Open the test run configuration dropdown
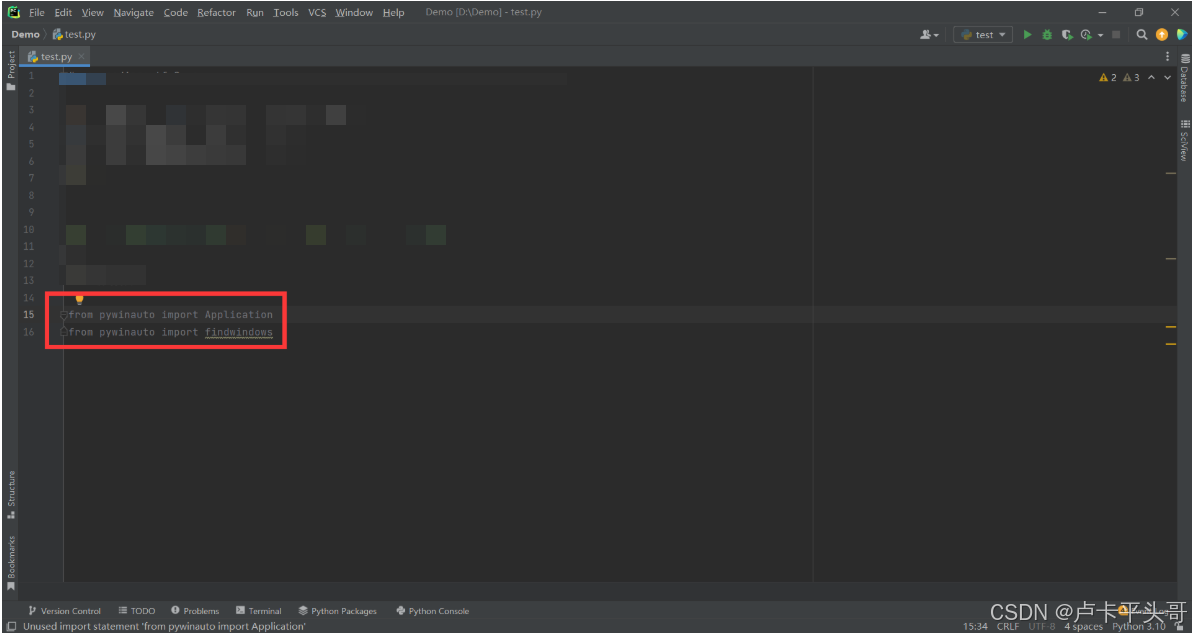Image resolution: width=1192 pixels, height=633 pixels. point(983,34)
